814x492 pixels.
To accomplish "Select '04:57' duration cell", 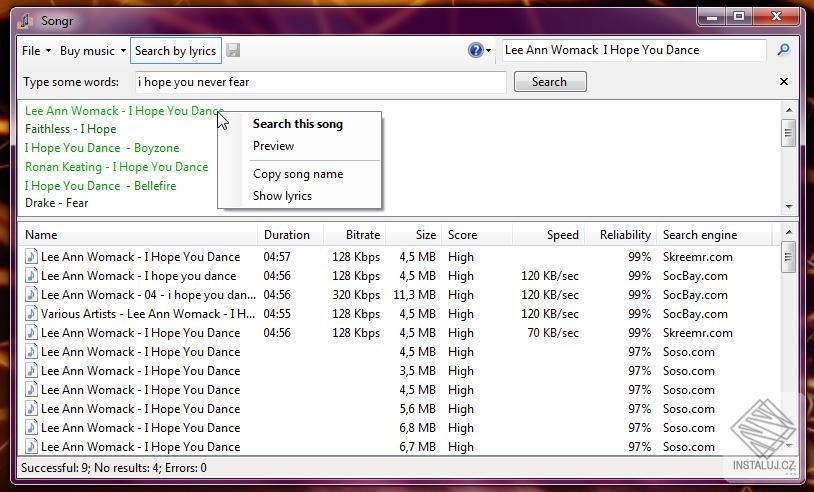I will point(277,256).
